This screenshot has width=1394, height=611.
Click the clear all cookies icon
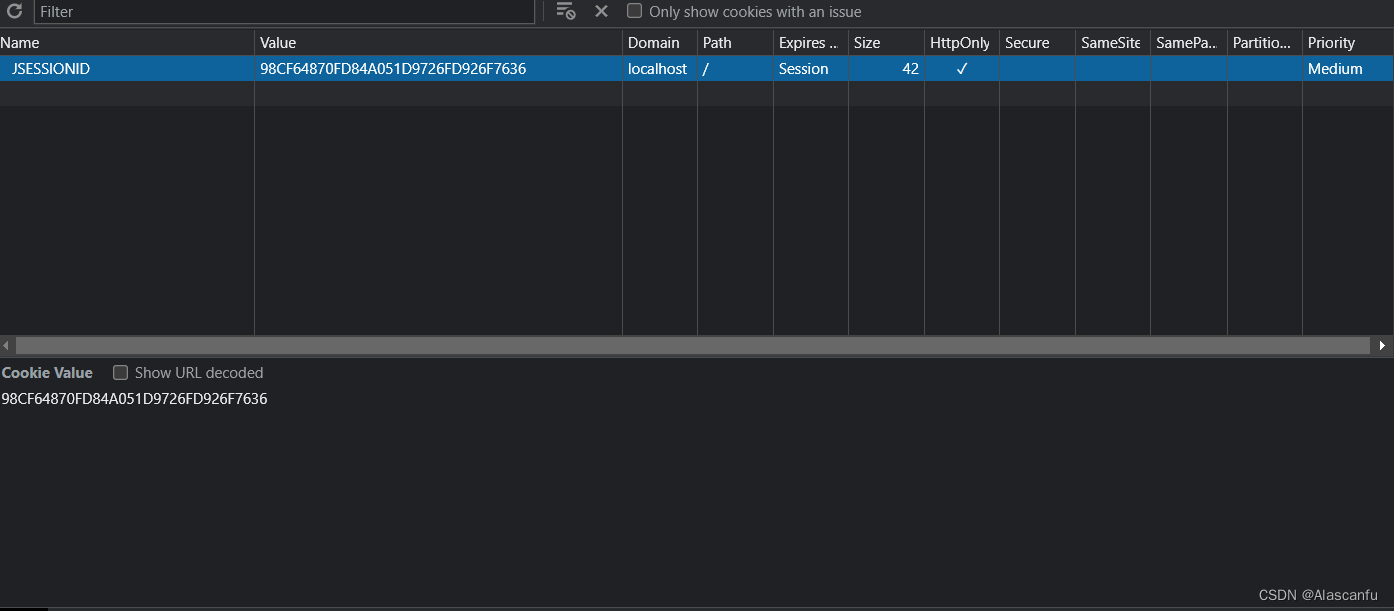566,11
